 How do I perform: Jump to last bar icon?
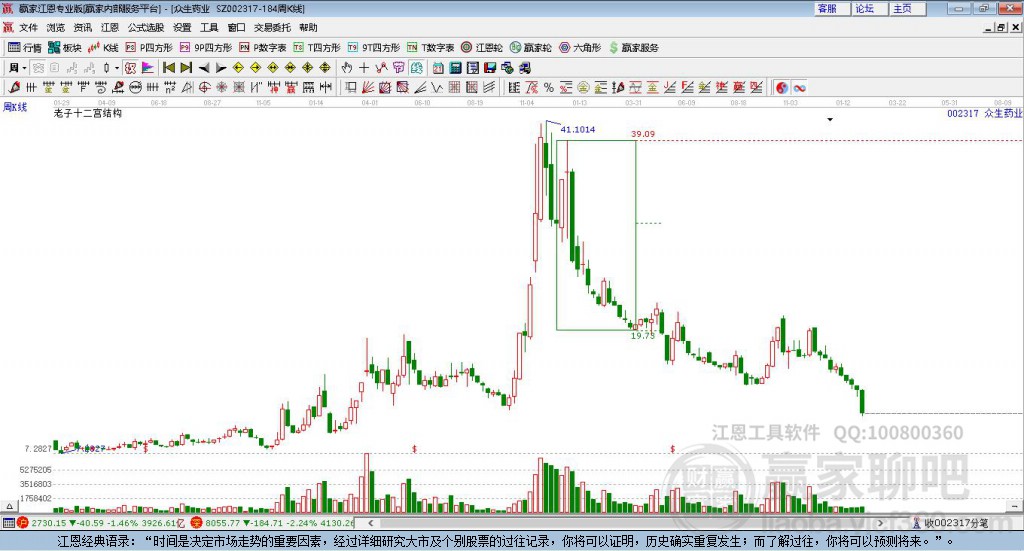(186, 68)
